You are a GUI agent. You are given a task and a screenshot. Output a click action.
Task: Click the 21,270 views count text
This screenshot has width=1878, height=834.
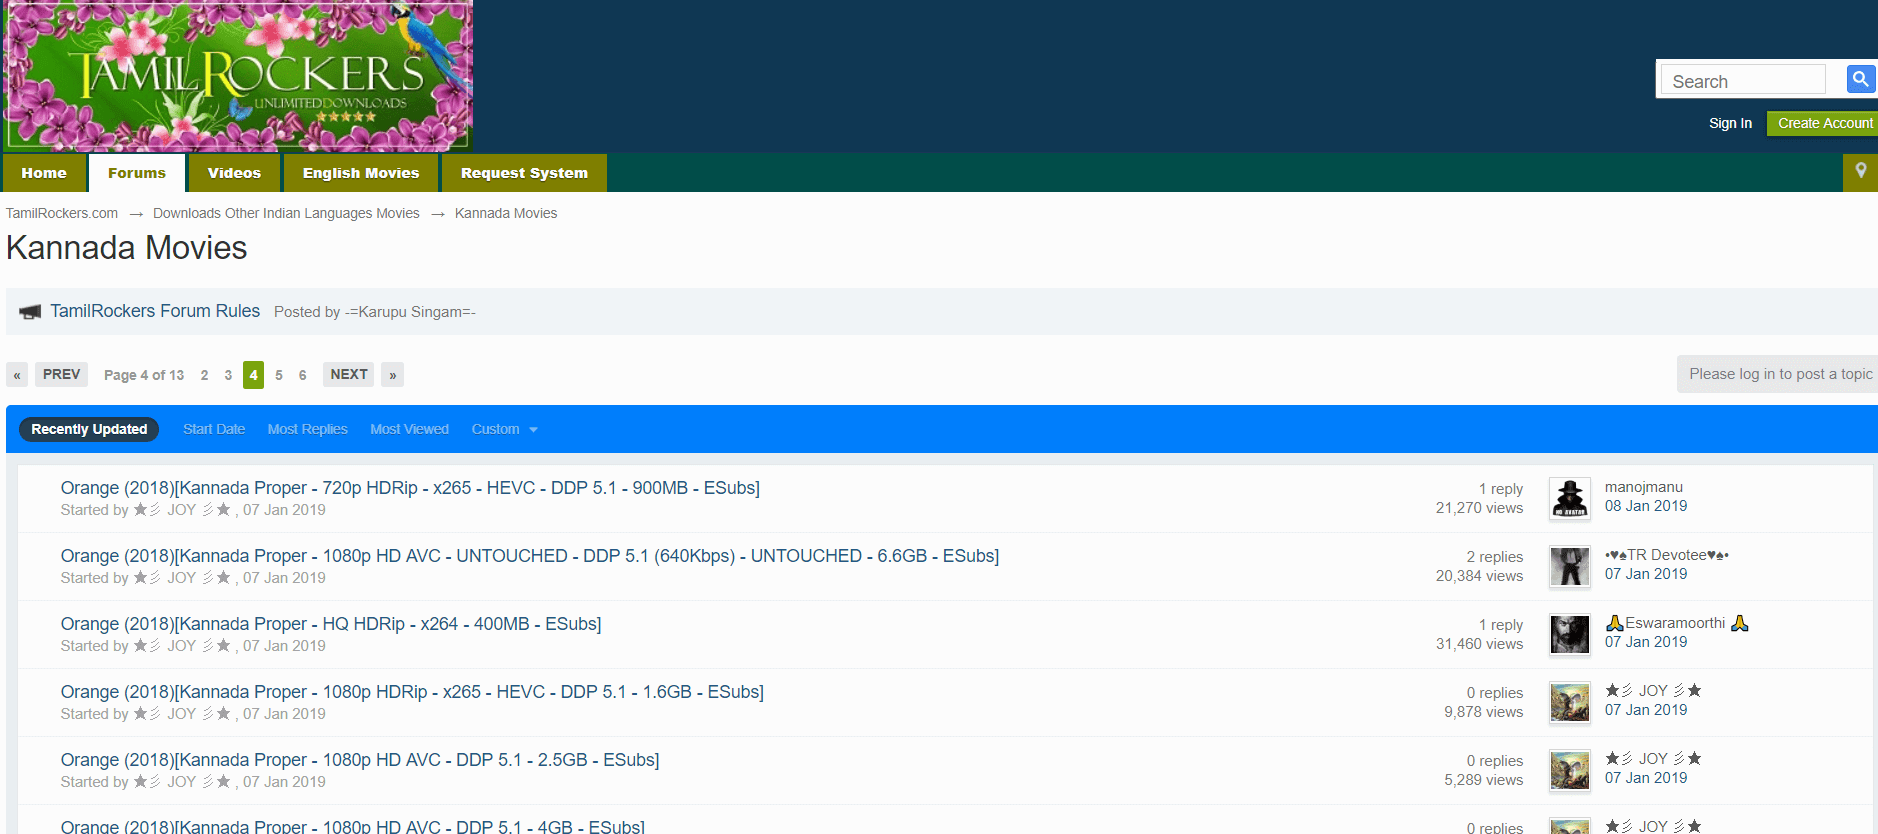point(1479,508)
